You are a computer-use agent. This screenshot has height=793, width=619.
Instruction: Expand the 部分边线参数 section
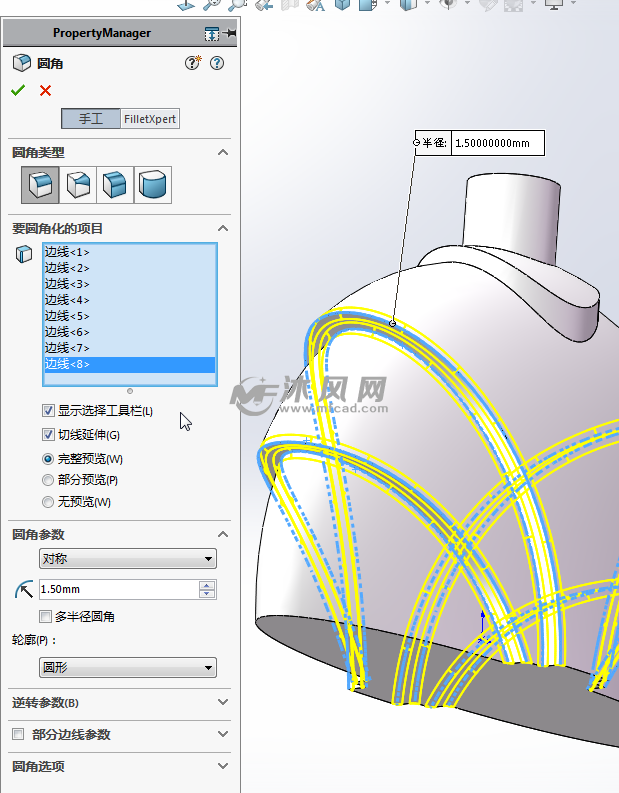pyautogui.click(x=223, y=734)
